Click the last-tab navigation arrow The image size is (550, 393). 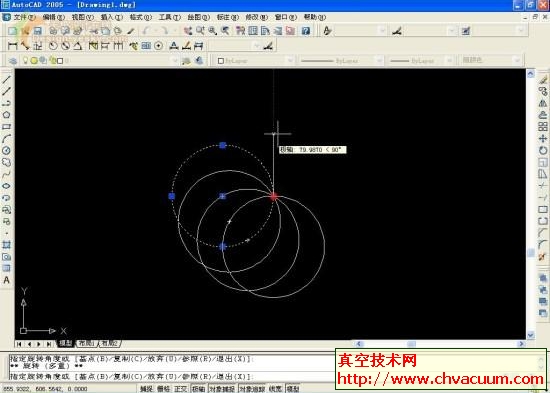tap(49, 344)
